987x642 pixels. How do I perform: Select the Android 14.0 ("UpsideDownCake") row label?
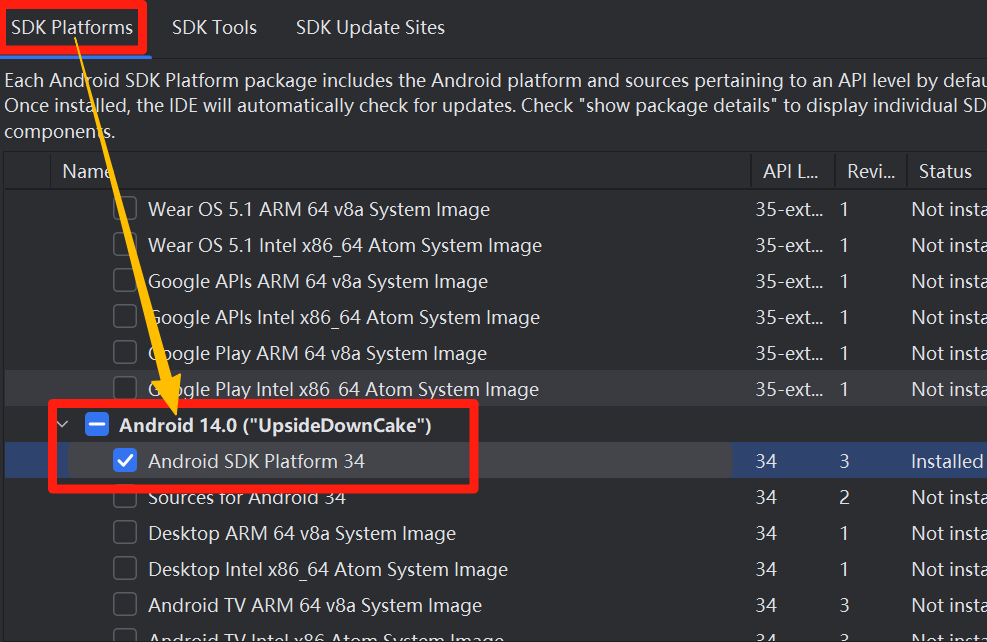pyautogui.click(x=275, y=425)
